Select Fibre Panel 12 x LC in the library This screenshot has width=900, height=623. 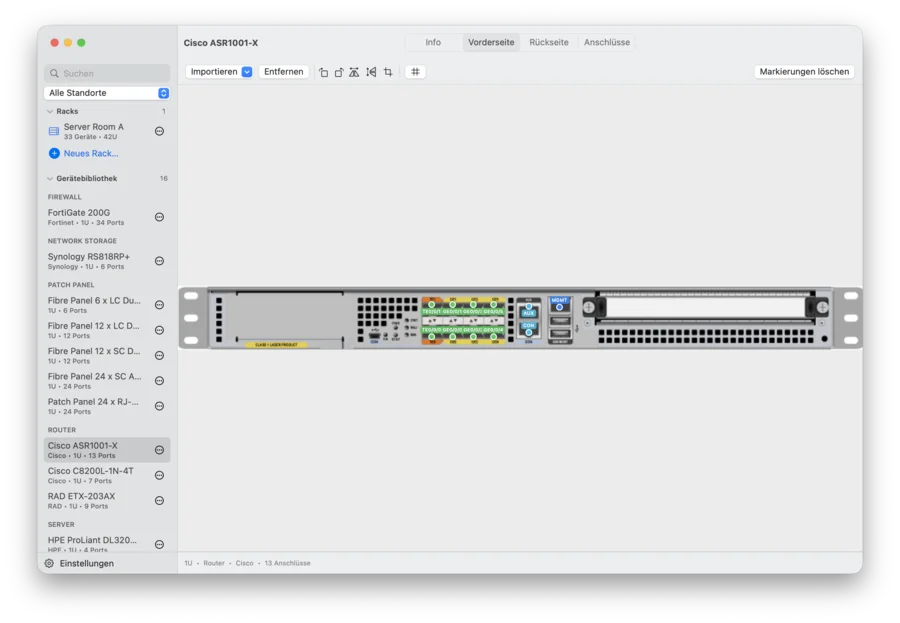107,330
